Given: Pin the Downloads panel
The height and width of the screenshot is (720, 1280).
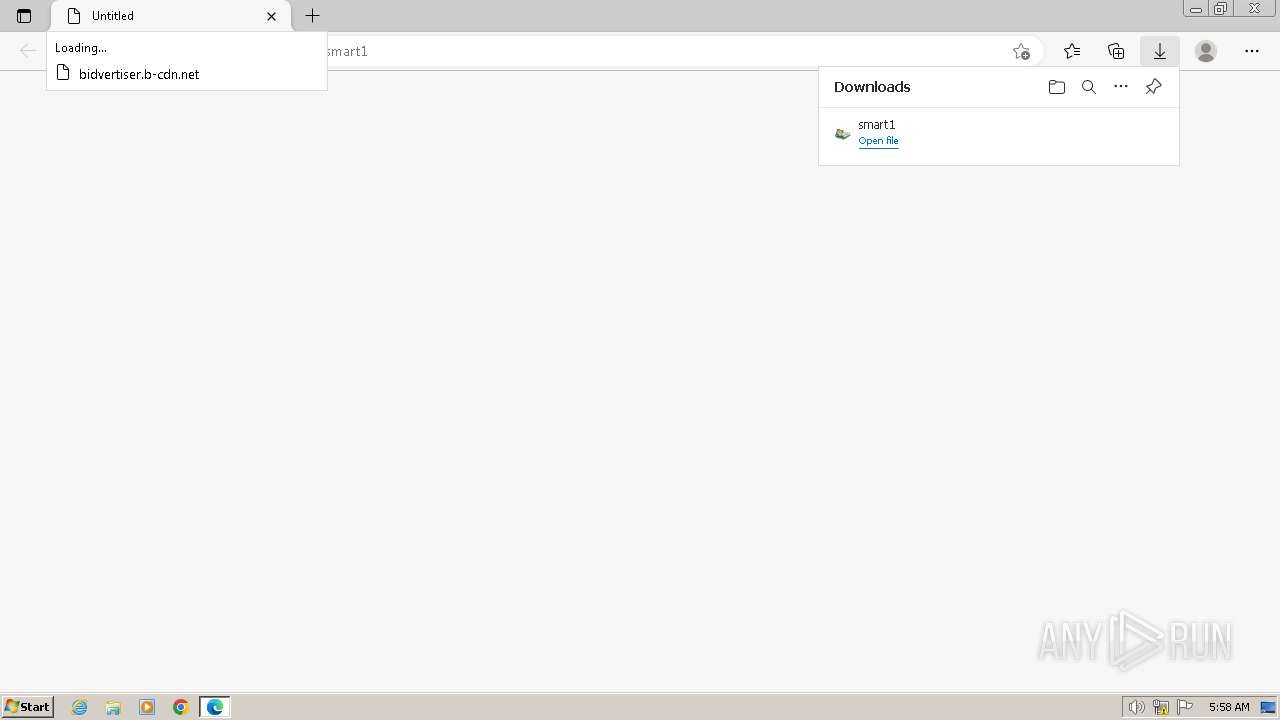Looking at the screenshot, I should coord(1153,87).
